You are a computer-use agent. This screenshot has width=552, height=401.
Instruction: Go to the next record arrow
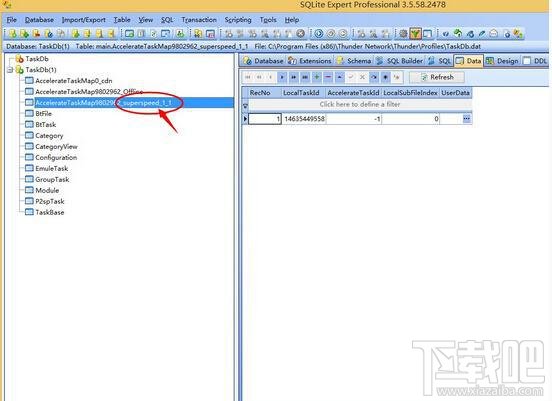282,77
